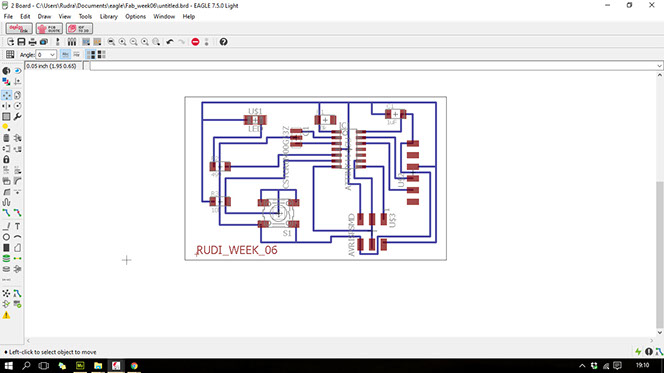This screenshot has width=664, height=373.
Task: Click the vertical scrollbar thumb of the canvas
Action: pos(660,255)
